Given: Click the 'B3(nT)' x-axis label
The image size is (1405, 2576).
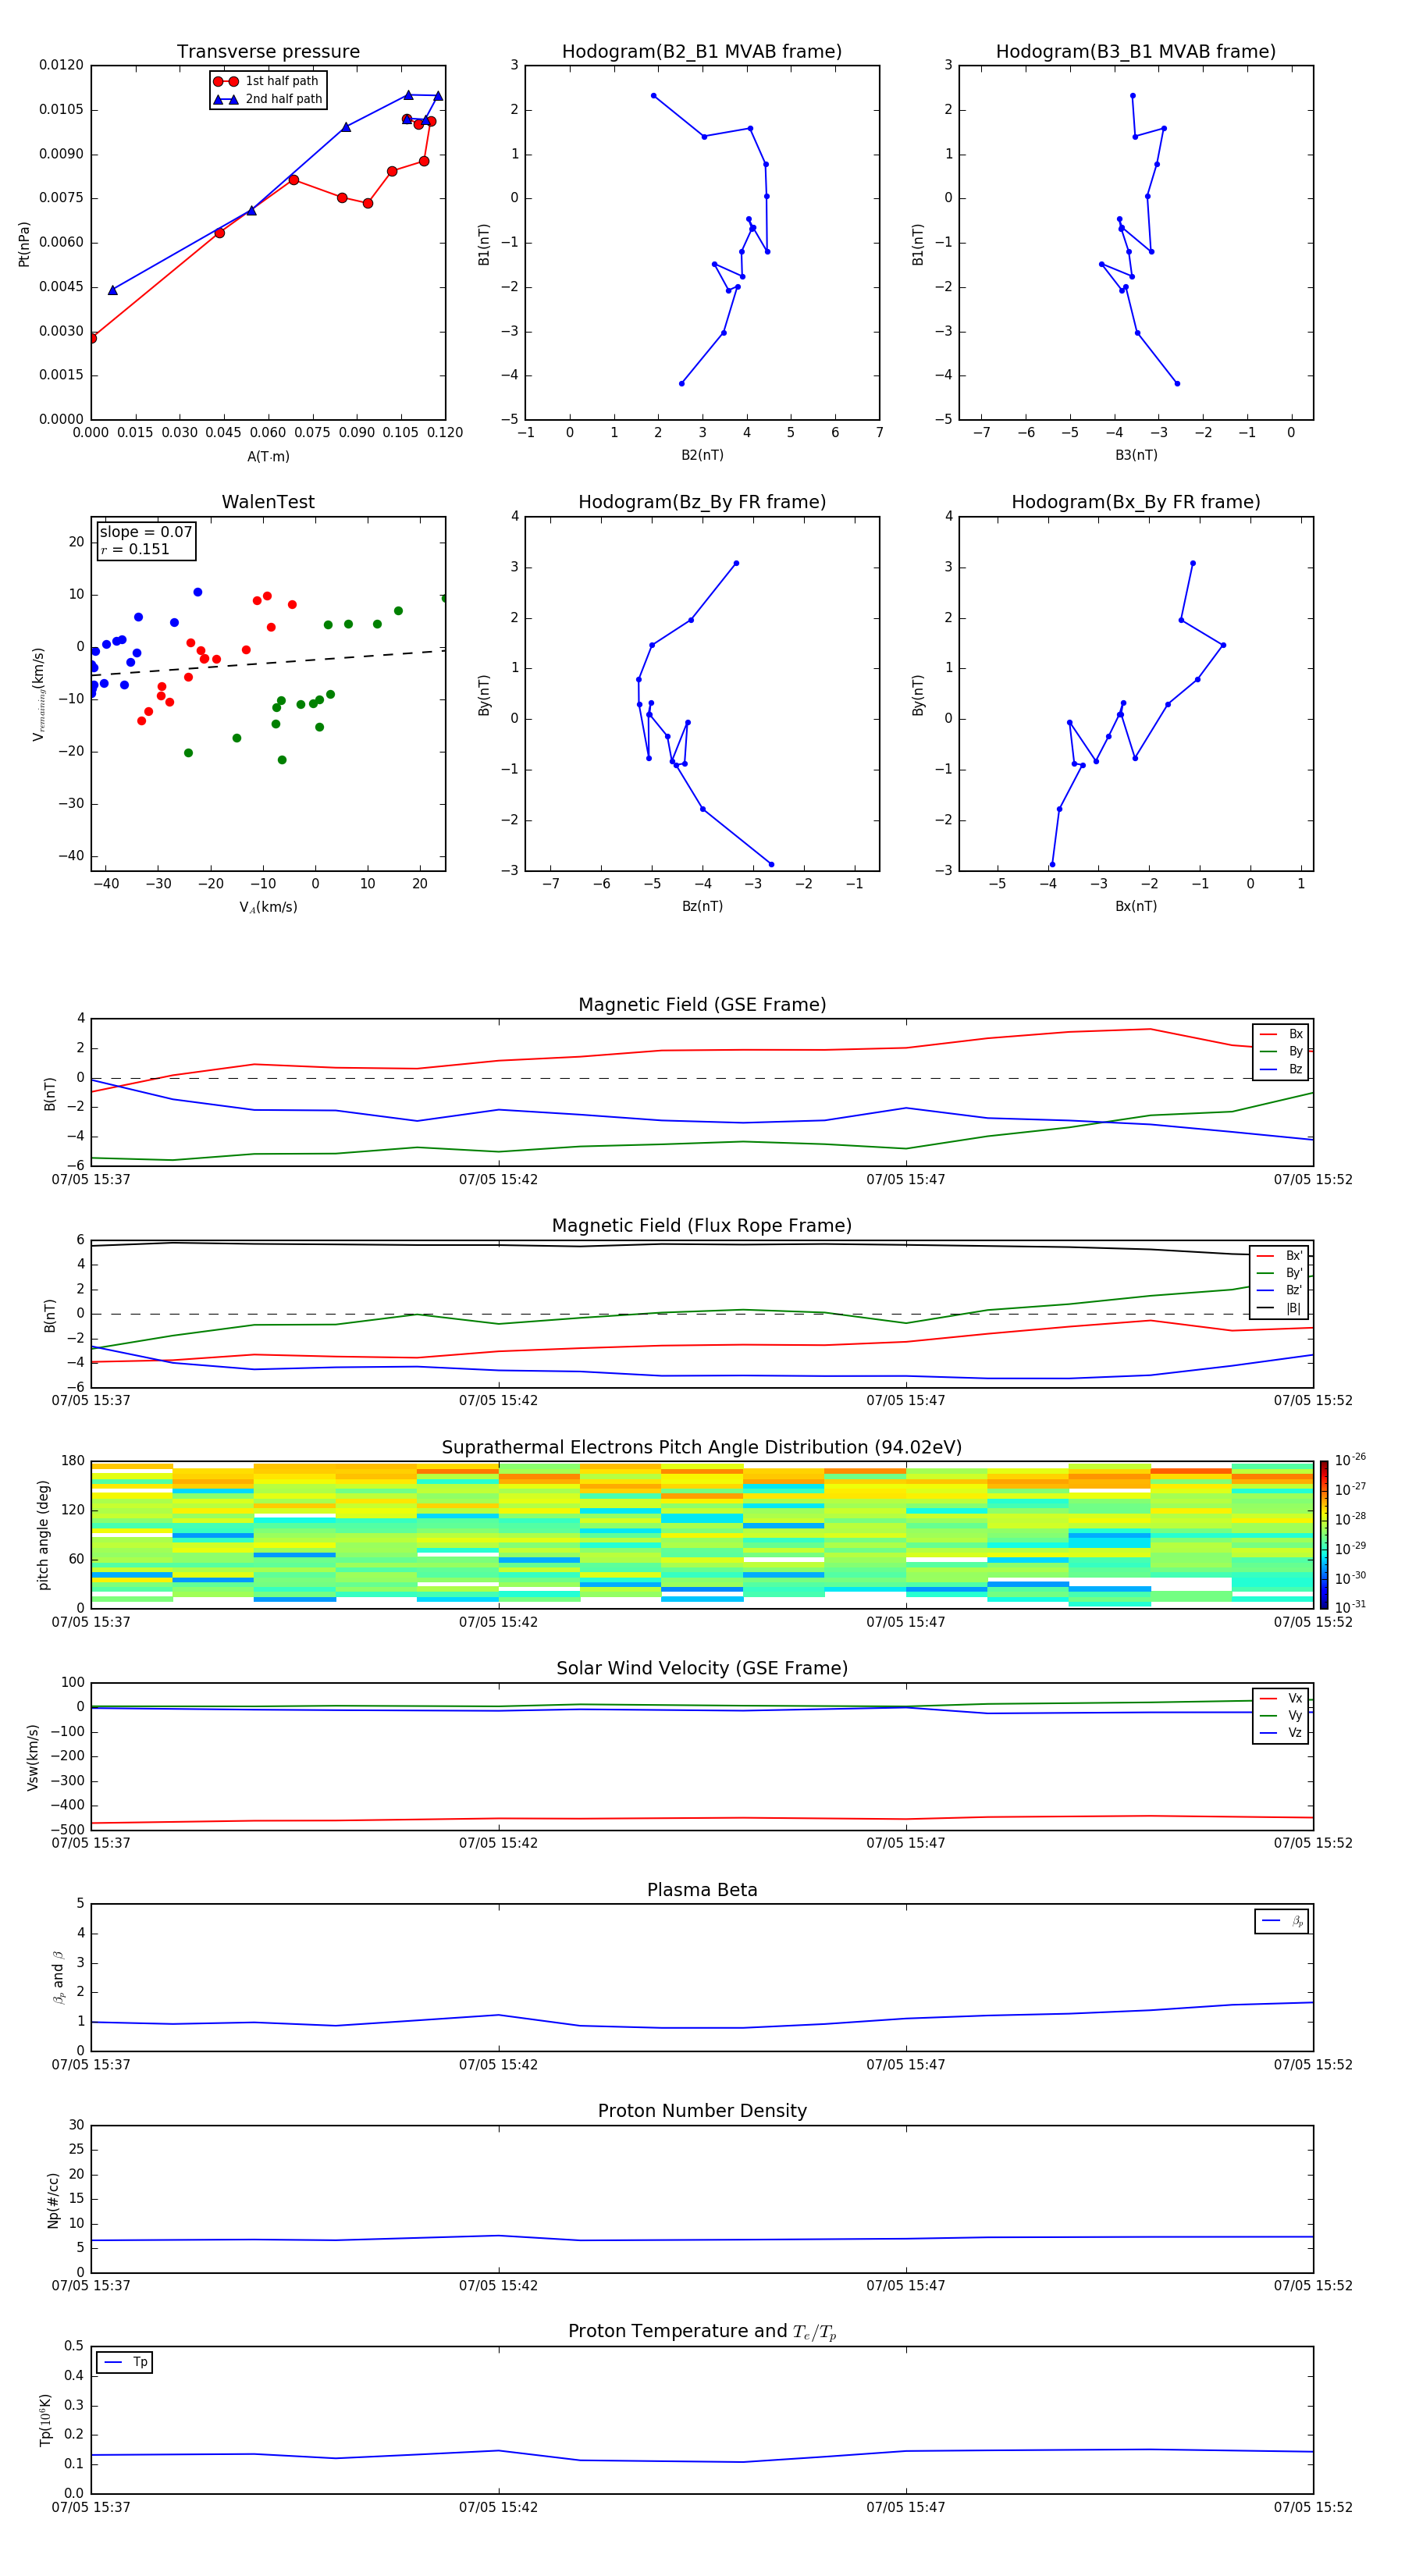Looking at the screenshot, I should (1136, 455).
